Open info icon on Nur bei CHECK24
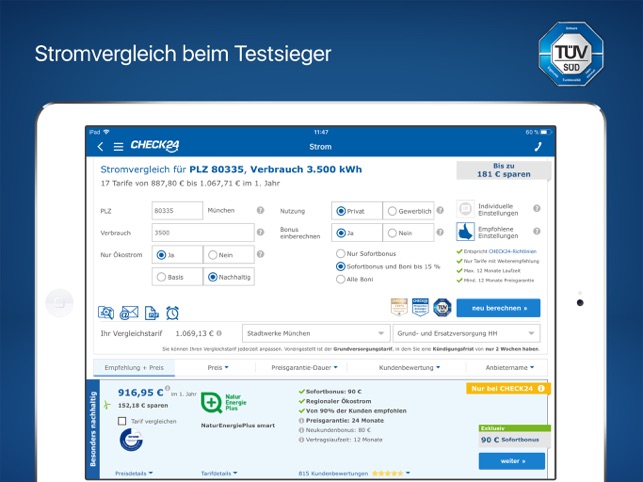The width and height of the screenshot is (643, 482). [x=541, y=388]
